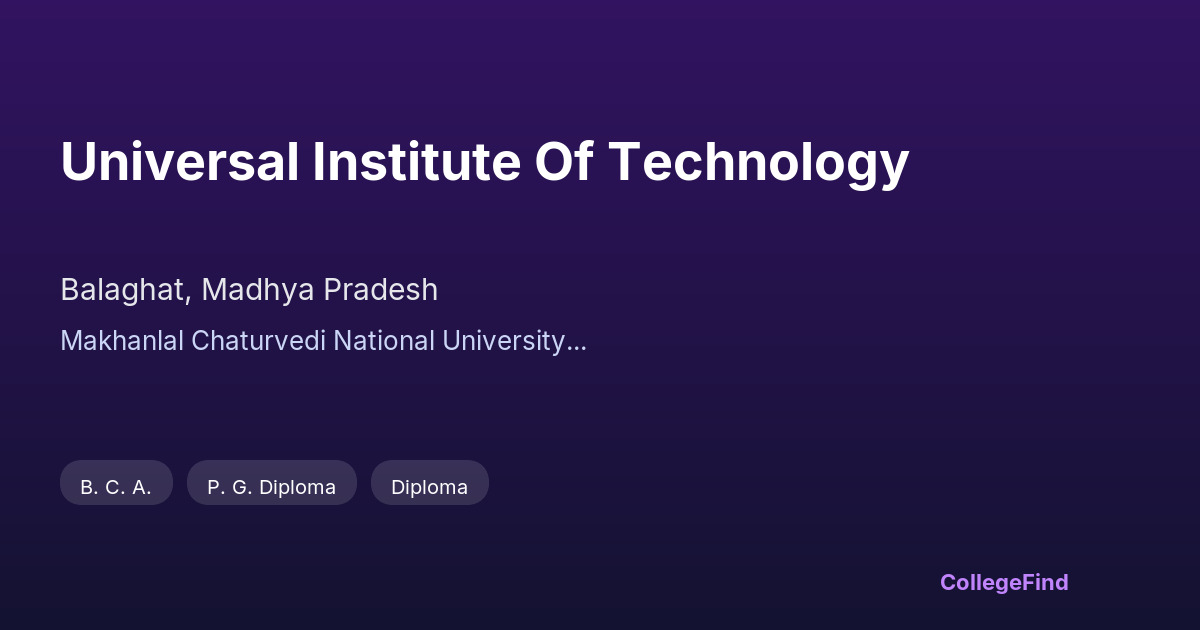Click the word "Universal" in the title
This screenshot has height=630, width=1200.
(179, 162)
